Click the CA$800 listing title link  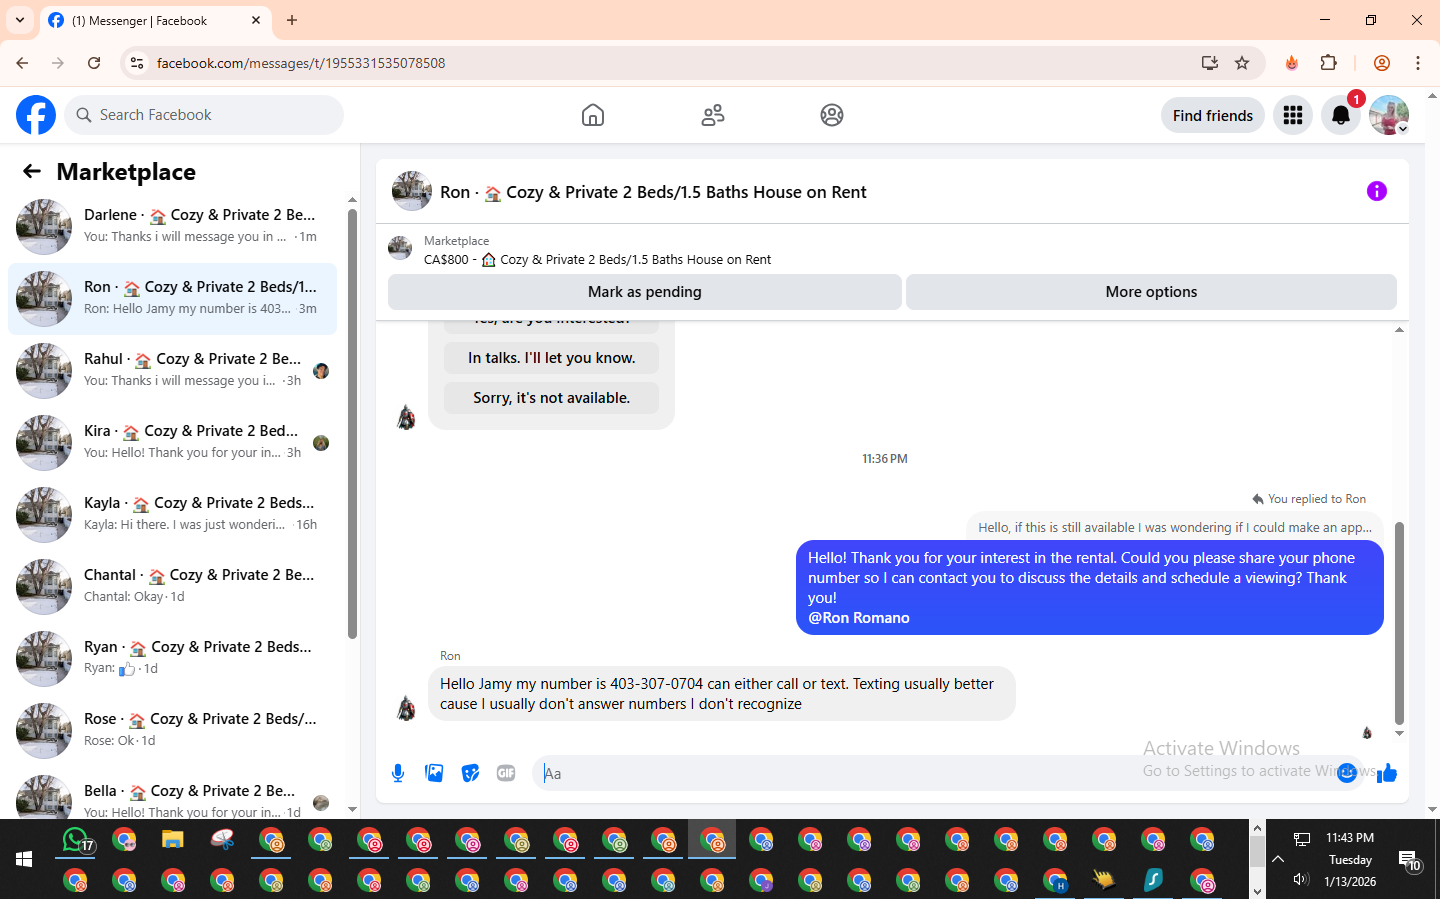pyautogui.click(x=597, y=260)
